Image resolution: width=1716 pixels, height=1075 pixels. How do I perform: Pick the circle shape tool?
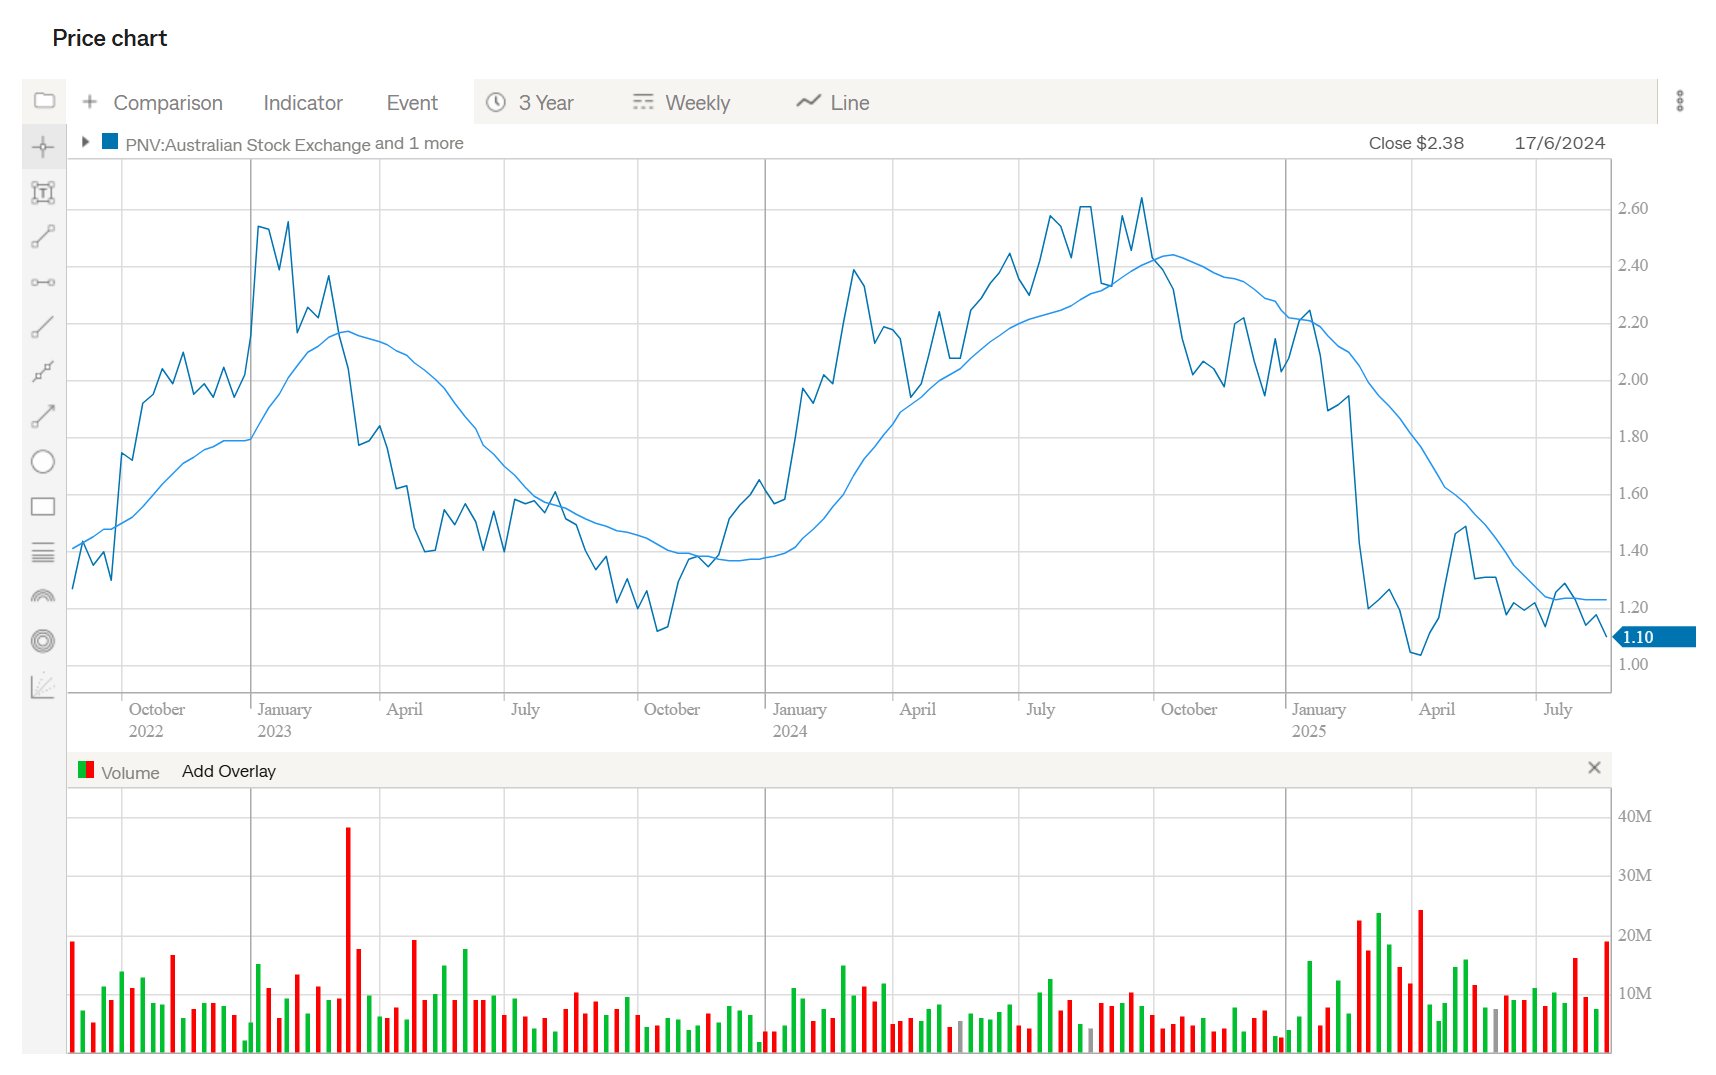43,462
